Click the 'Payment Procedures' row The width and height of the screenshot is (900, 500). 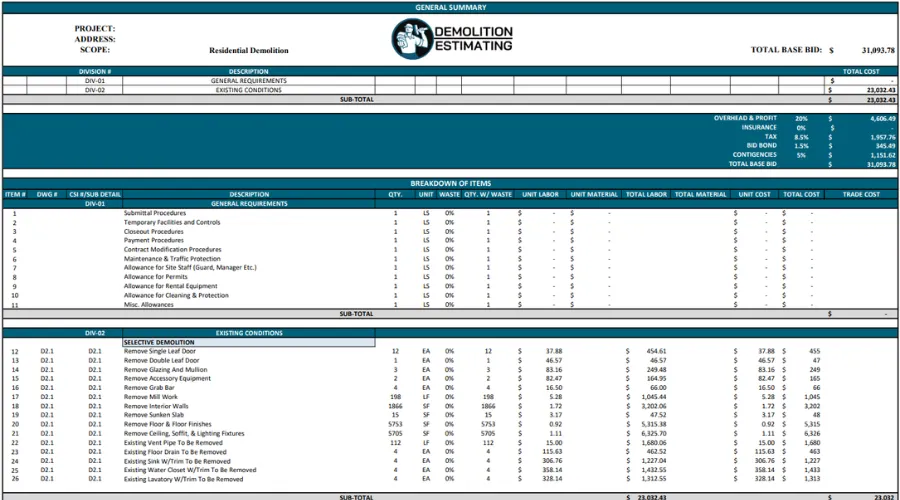tap(154, 241)
